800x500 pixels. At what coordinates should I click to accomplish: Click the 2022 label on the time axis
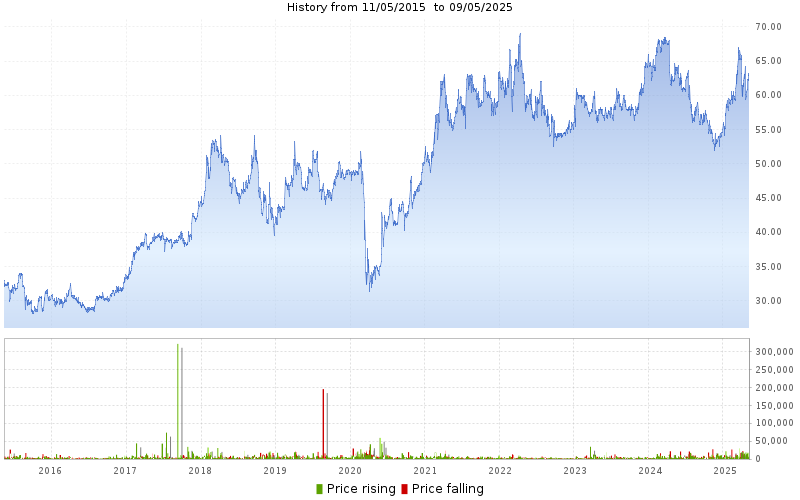500,470
